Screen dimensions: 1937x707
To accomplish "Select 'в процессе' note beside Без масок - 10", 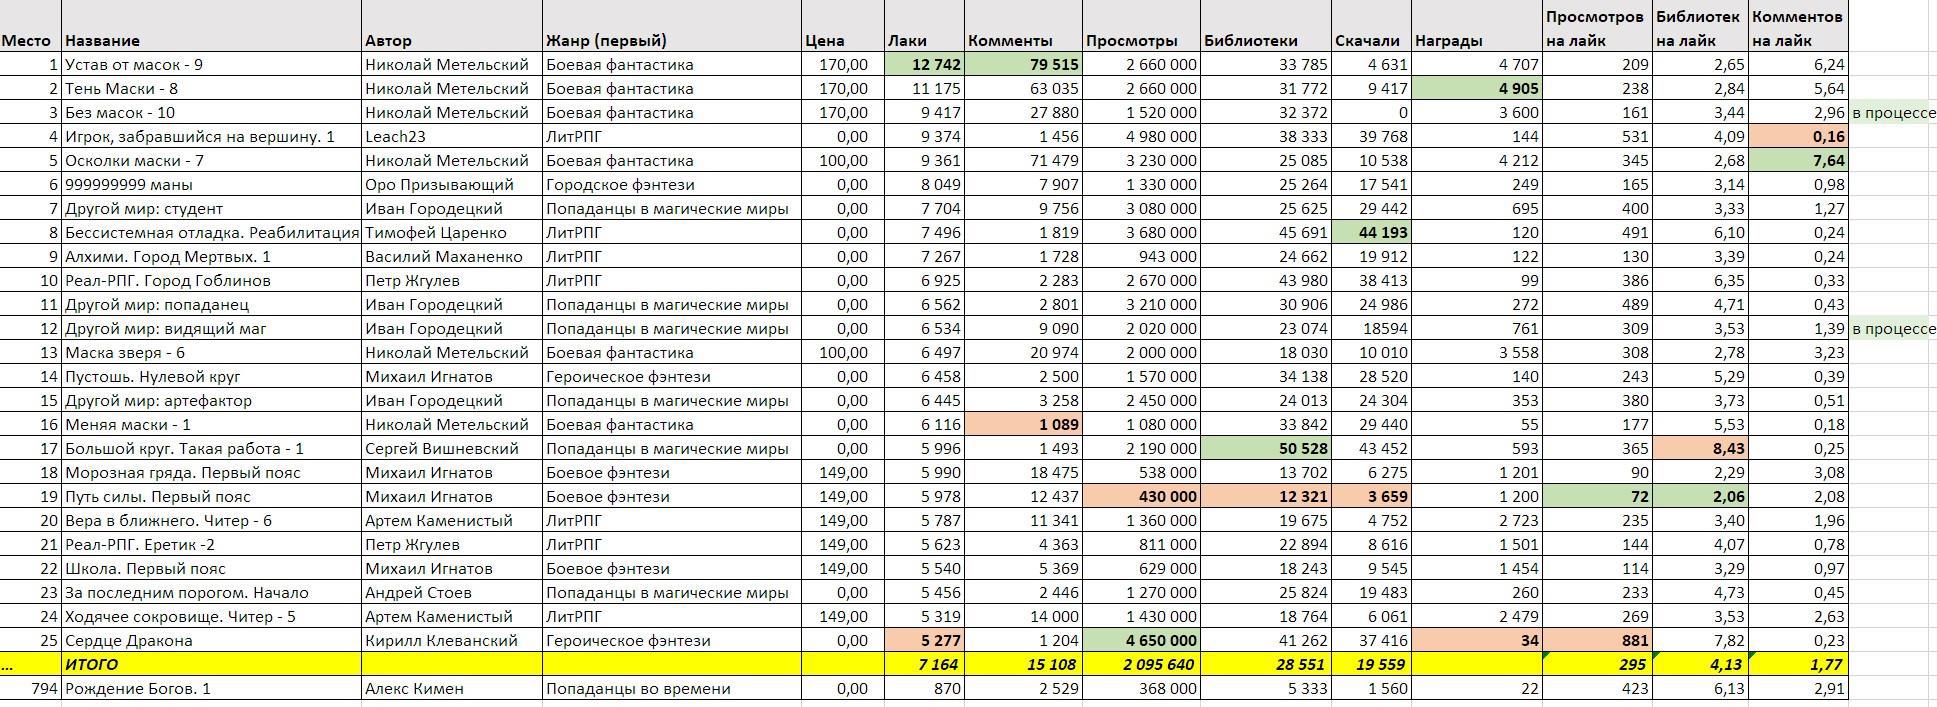I will 1892,113.
